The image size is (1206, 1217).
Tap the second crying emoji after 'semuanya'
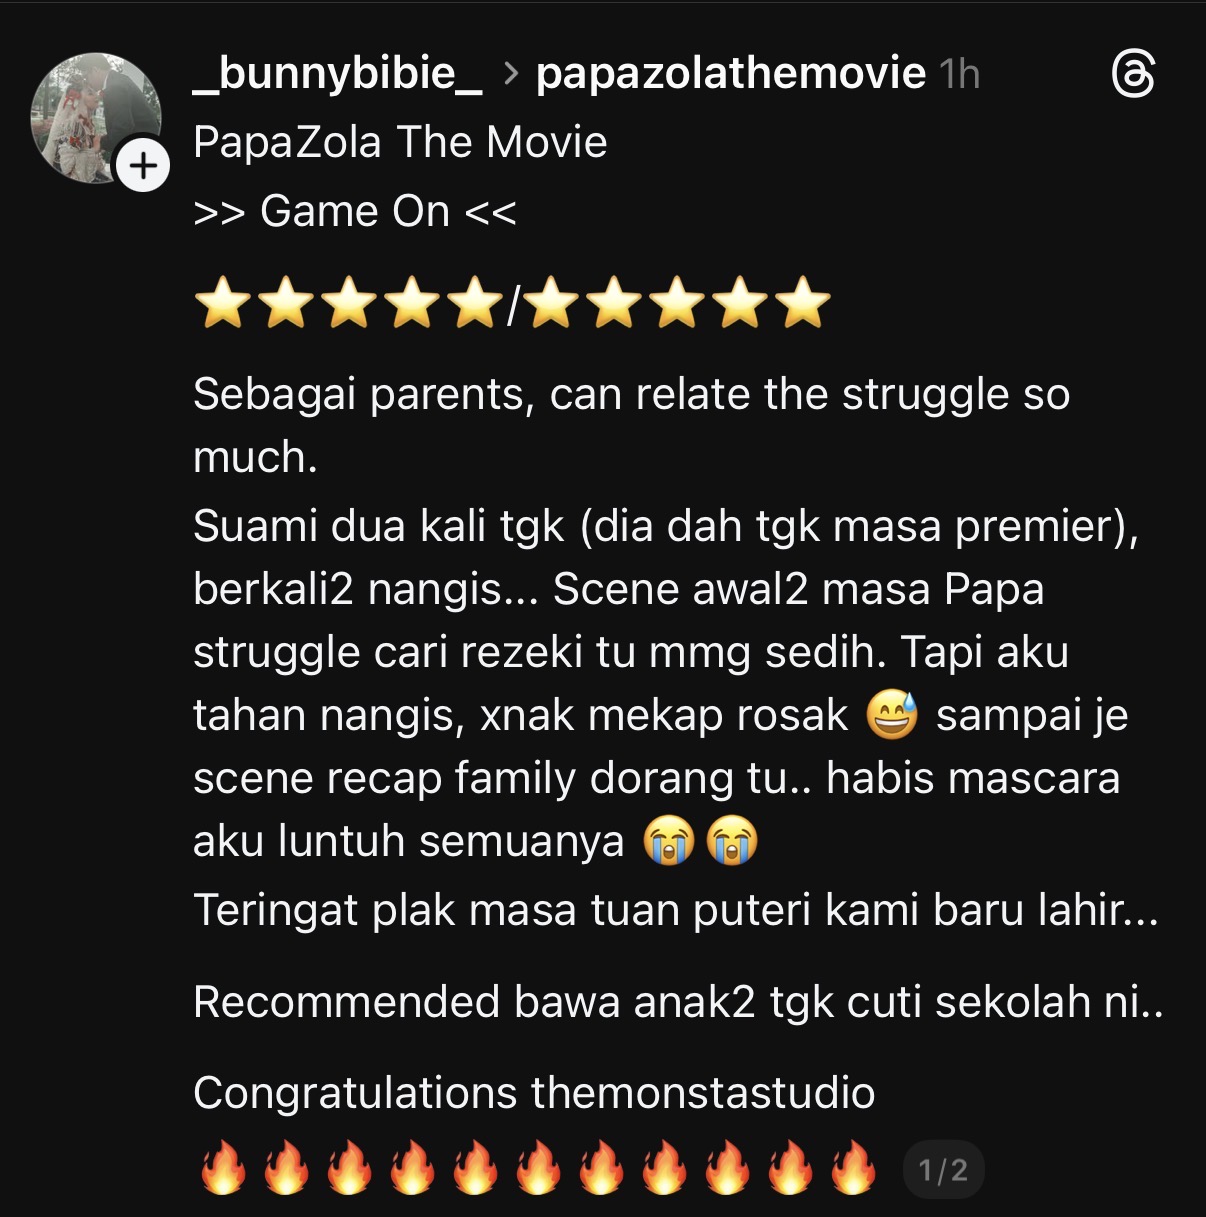732,841
